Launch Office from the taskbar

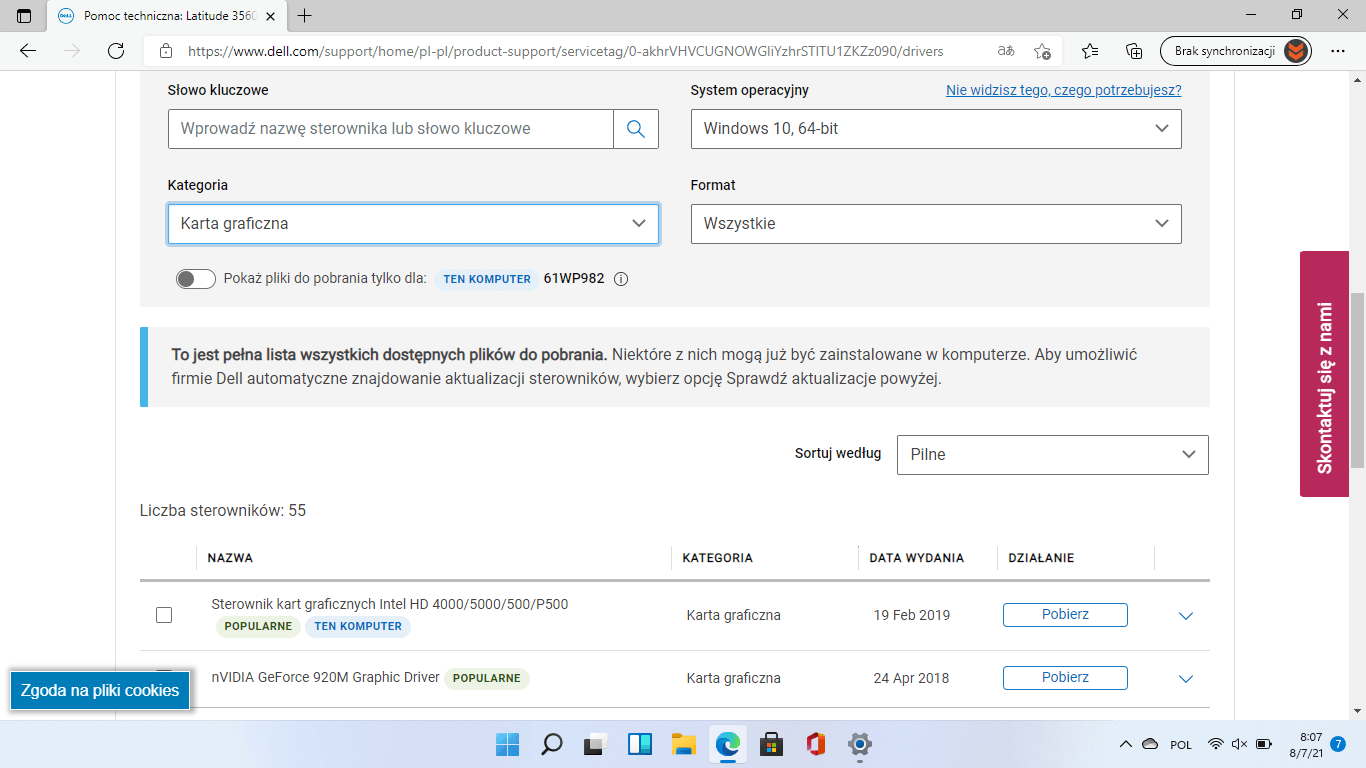(x=815, y=744)
